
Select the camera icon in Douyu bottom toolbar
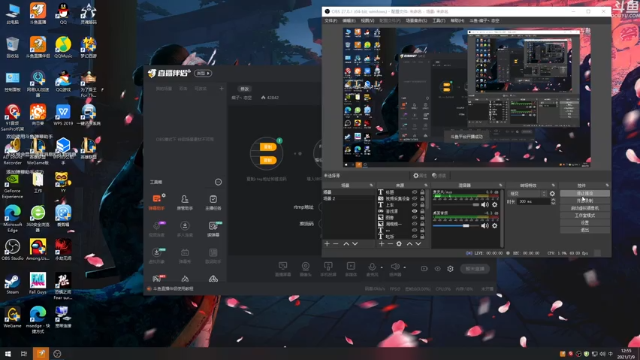tap(305, 269)
